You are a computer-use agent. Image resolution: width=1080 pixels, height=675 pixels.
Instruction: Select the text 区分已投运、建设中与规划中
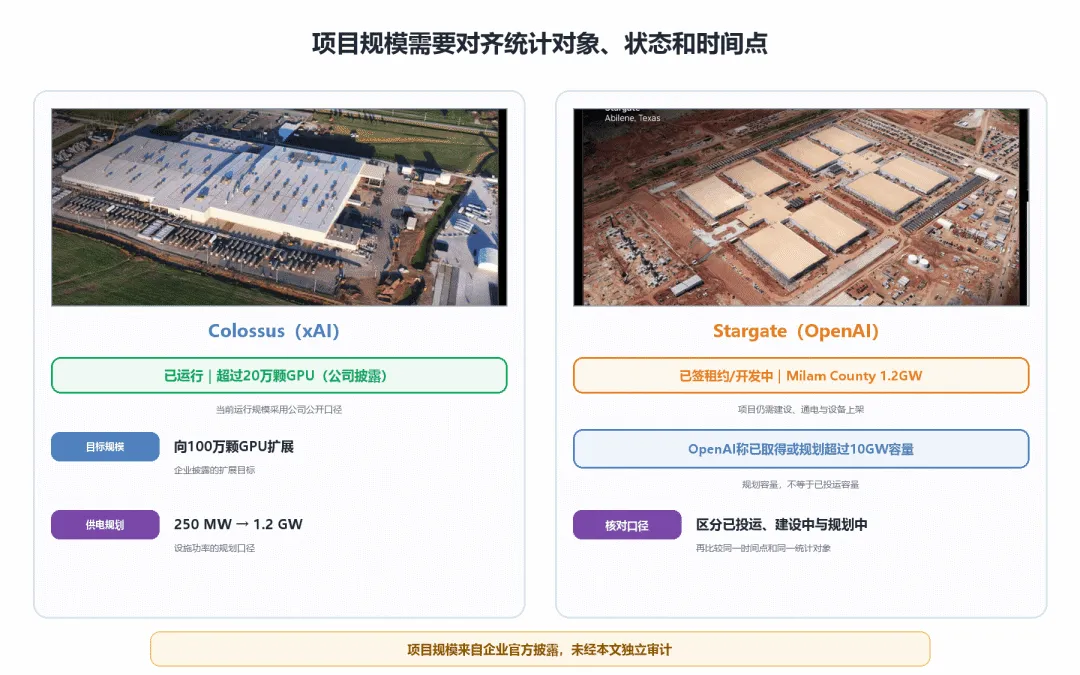(781, 525)
